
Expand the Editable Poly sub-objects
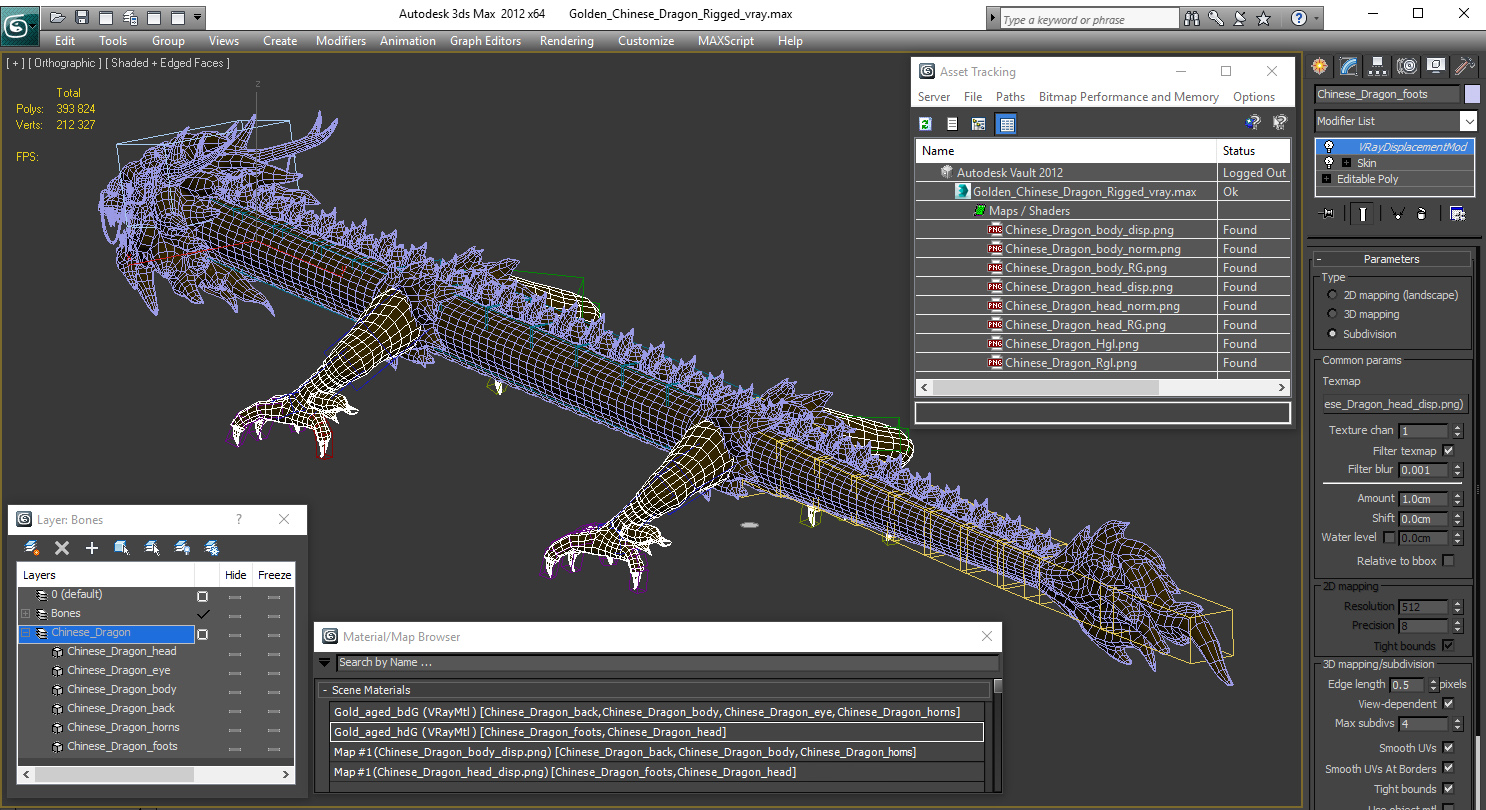pyautogui.click(x=1327, y=179)
